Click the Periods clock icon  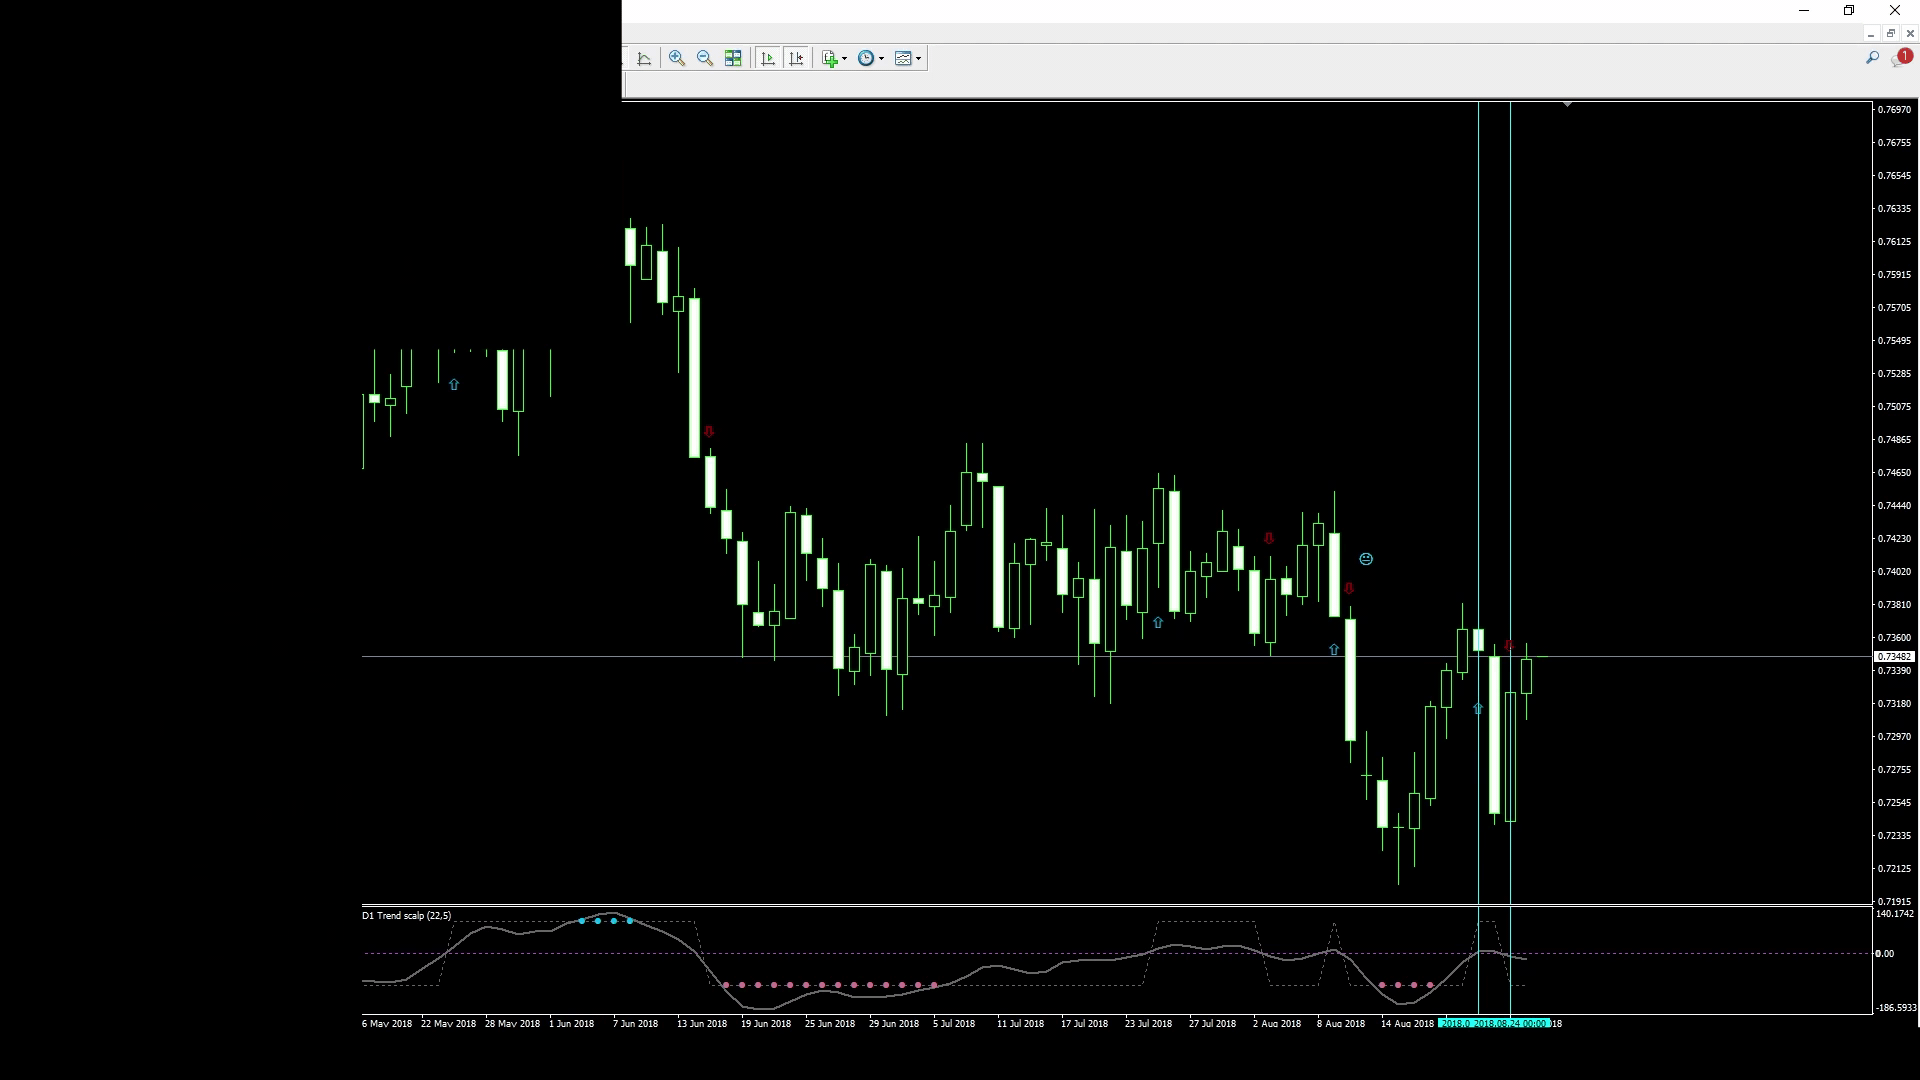coord(866,59)
